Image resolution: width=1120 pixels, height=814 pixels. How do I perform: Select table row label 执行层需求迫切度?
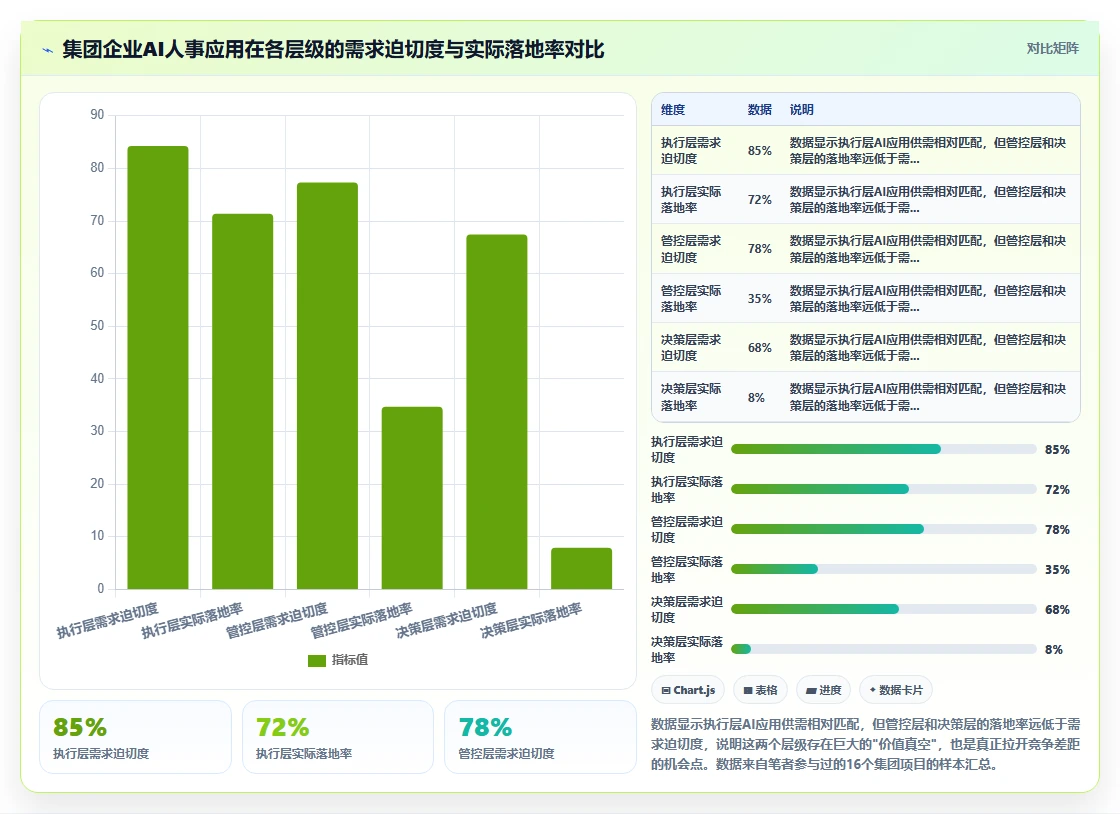pyautogui.click(x=691, y=151)
